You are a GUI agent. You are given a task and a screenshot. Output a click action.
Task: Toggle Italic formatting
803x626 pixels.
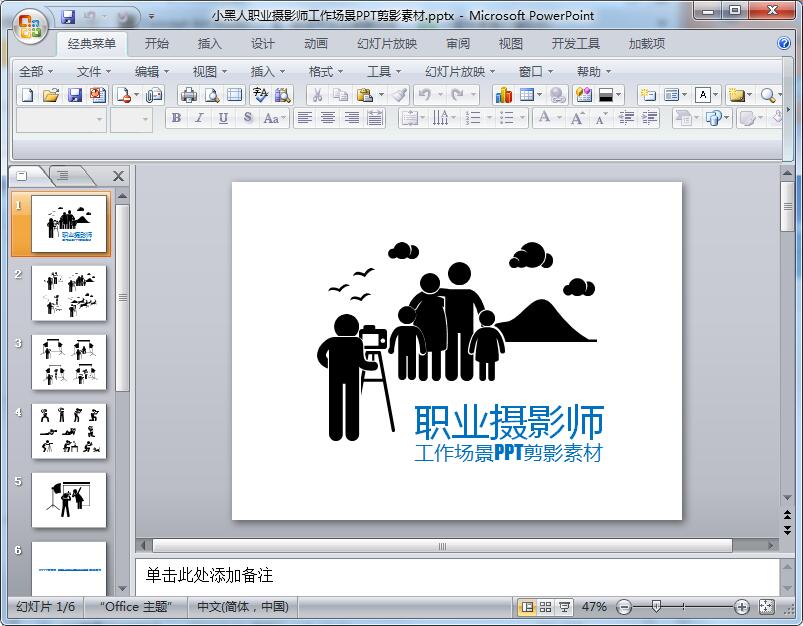(x=199, y=118)
